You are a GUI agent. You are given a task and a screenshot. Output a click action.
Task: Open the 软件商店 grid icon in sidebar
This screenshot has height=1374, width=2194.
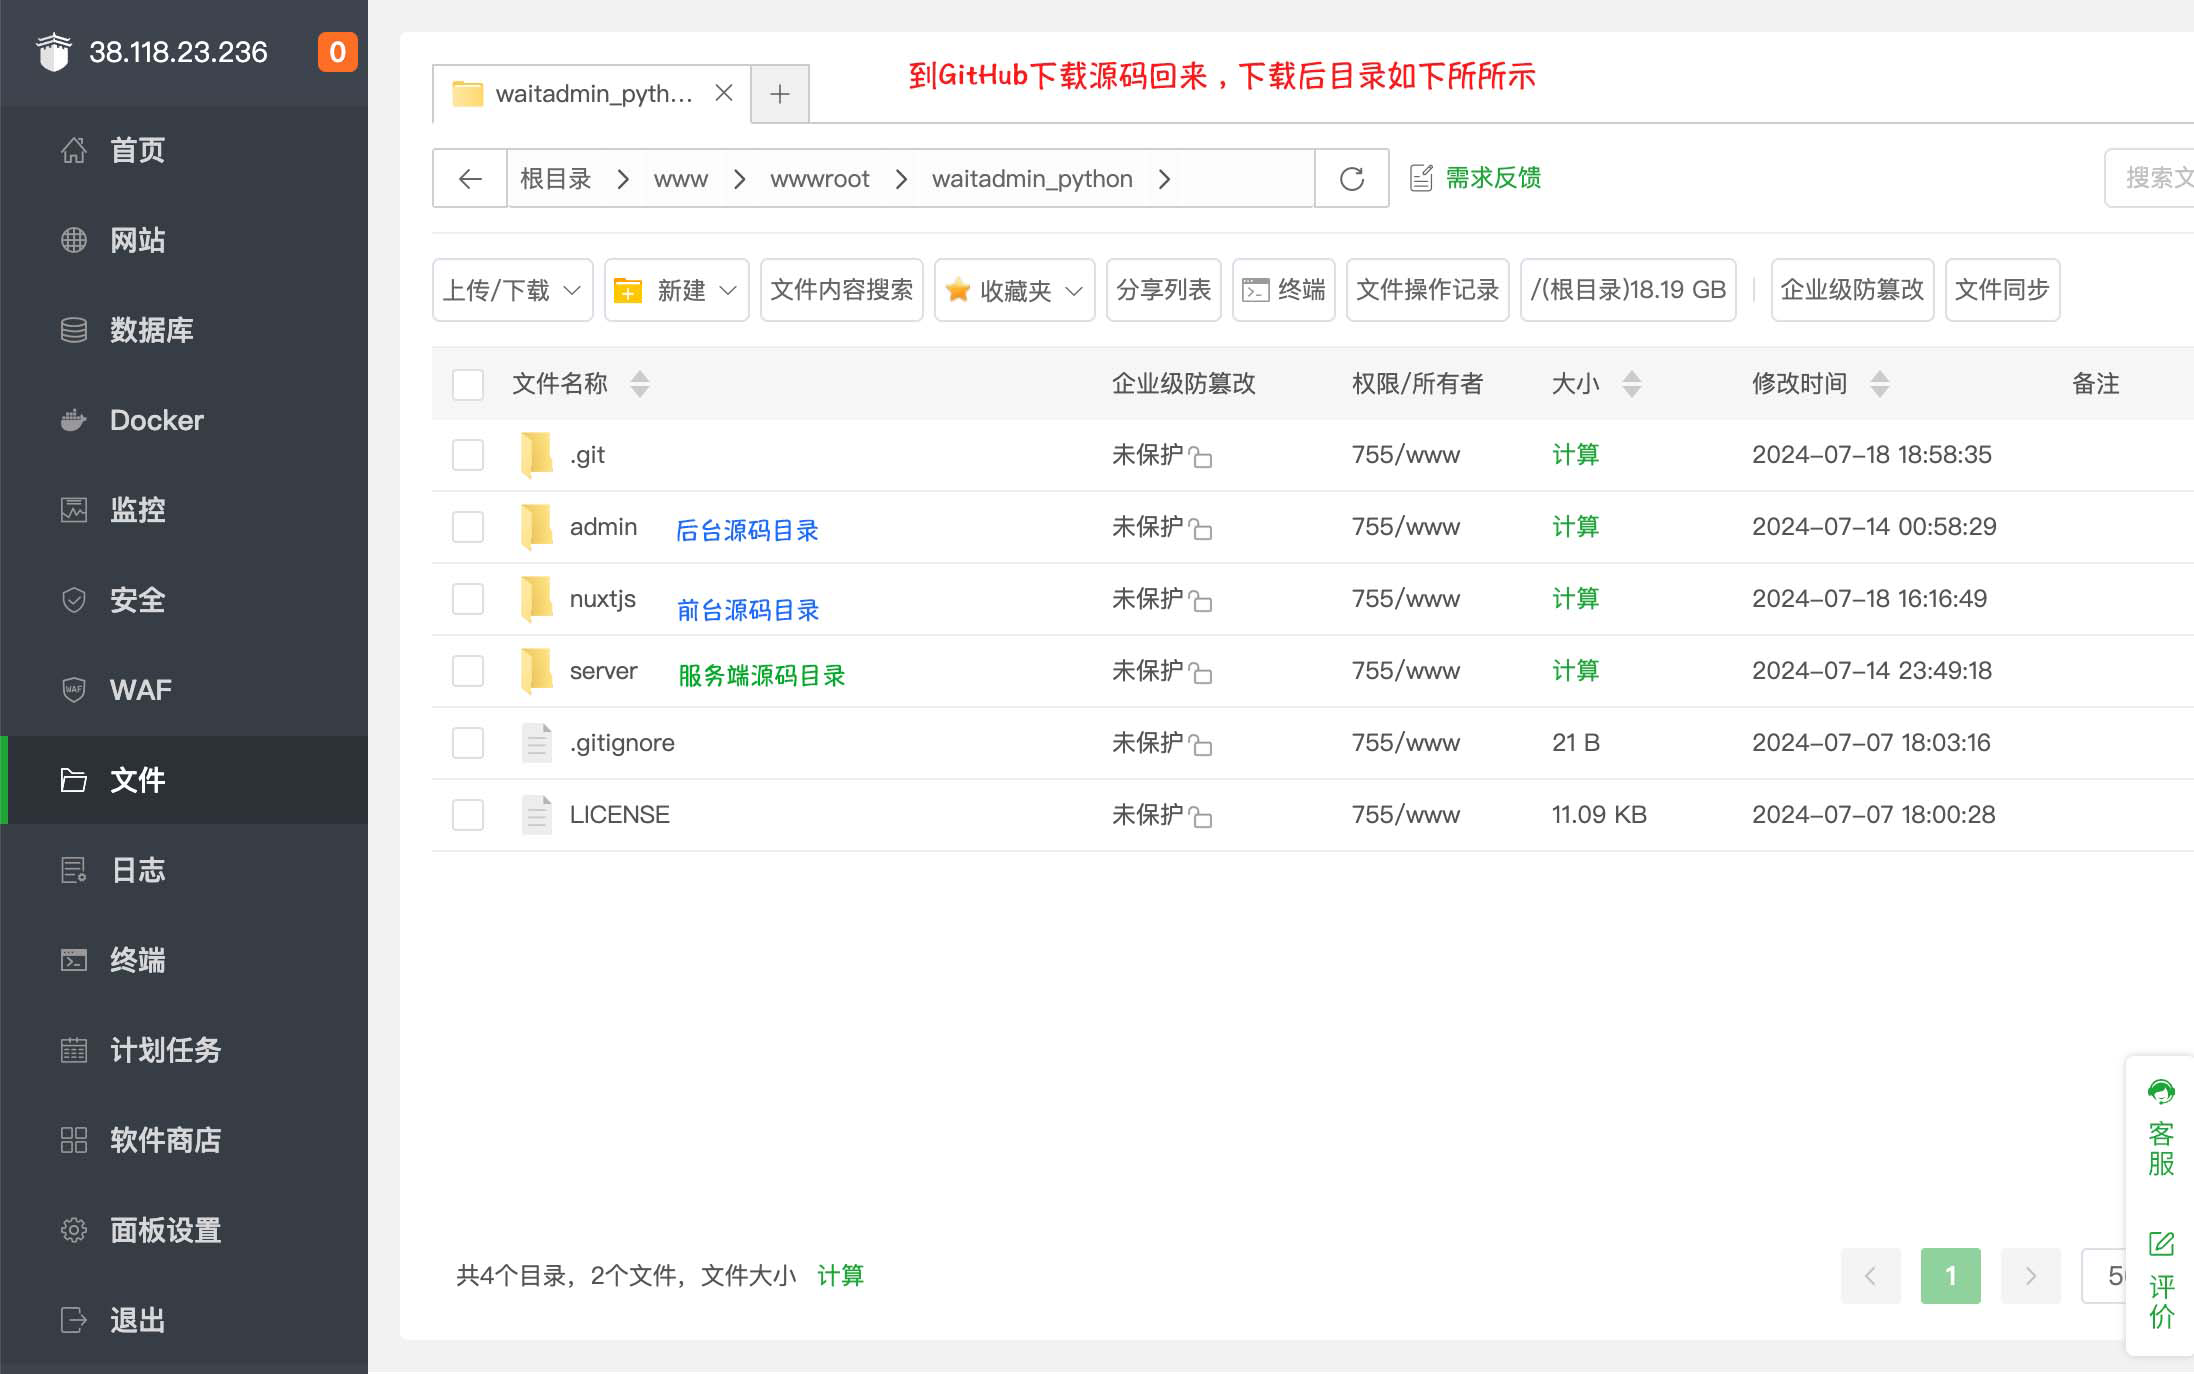point(74,1140)
